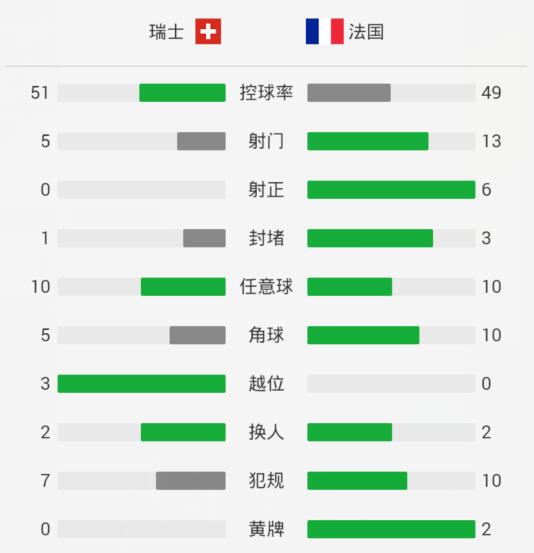
Task: Click Switzerland's full green 越位 bar
Action: pos(141,384)
